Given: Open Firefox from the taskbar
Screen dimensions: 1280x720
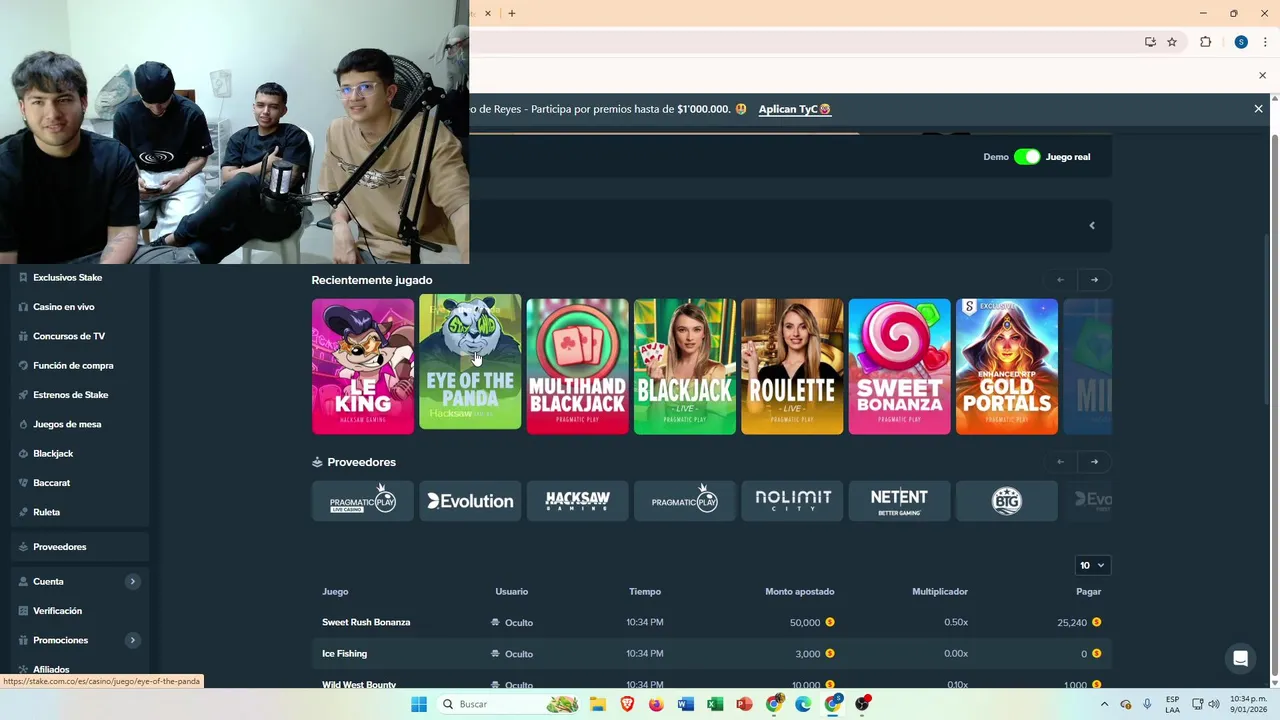Looking at the screenshot, I should pyautogui.click(x=656, y=704).
